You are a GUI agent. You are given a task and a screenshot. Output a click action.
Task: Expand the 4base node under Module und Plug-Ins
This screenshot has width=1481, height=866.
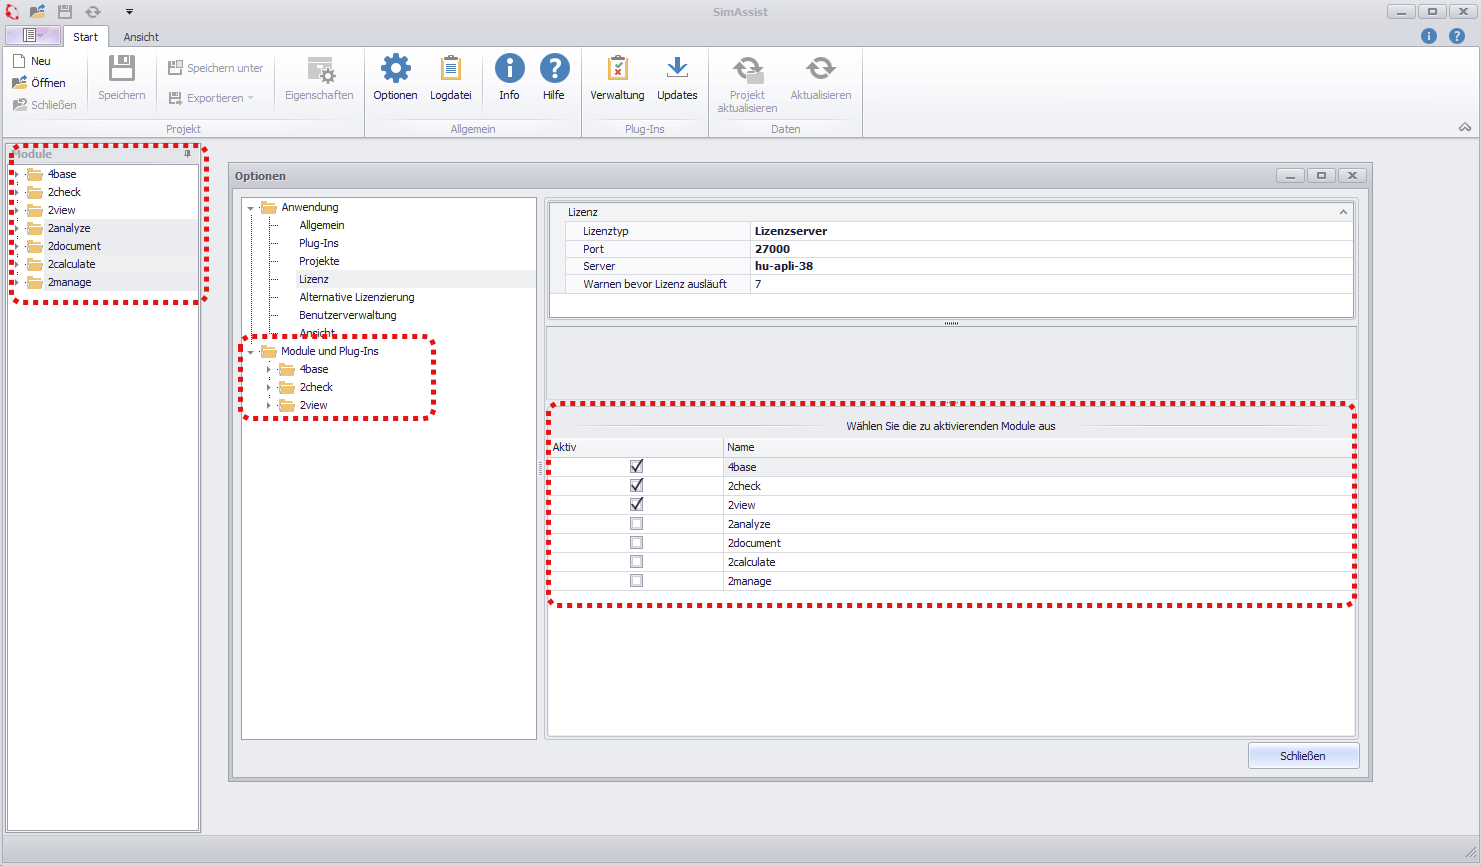click(270, 369)
